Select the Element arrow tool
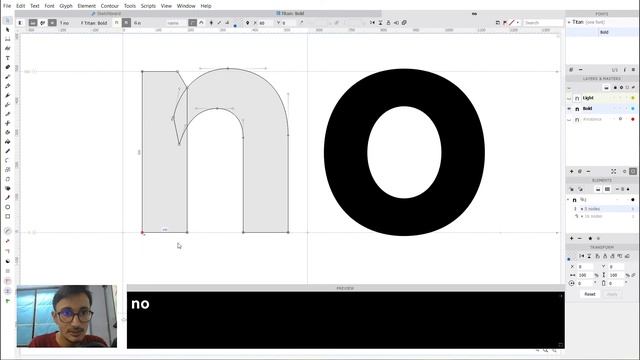640x360 pixels. tap(7, 29)
